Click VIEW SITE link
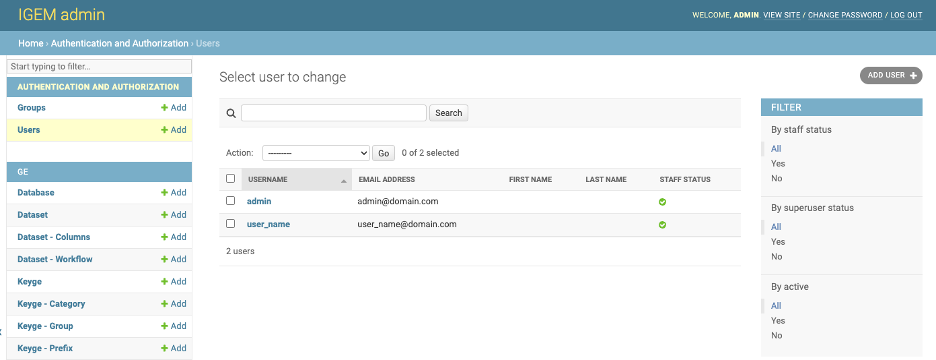The image size is (936, 360). pyautogui.click(x=781, y=15)
